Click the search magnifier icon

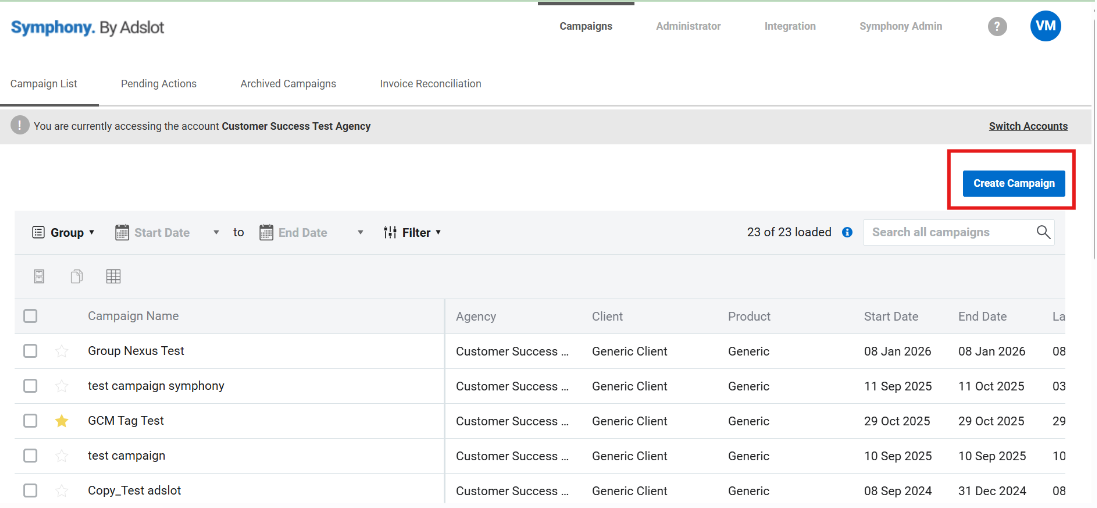[1043, 232]
